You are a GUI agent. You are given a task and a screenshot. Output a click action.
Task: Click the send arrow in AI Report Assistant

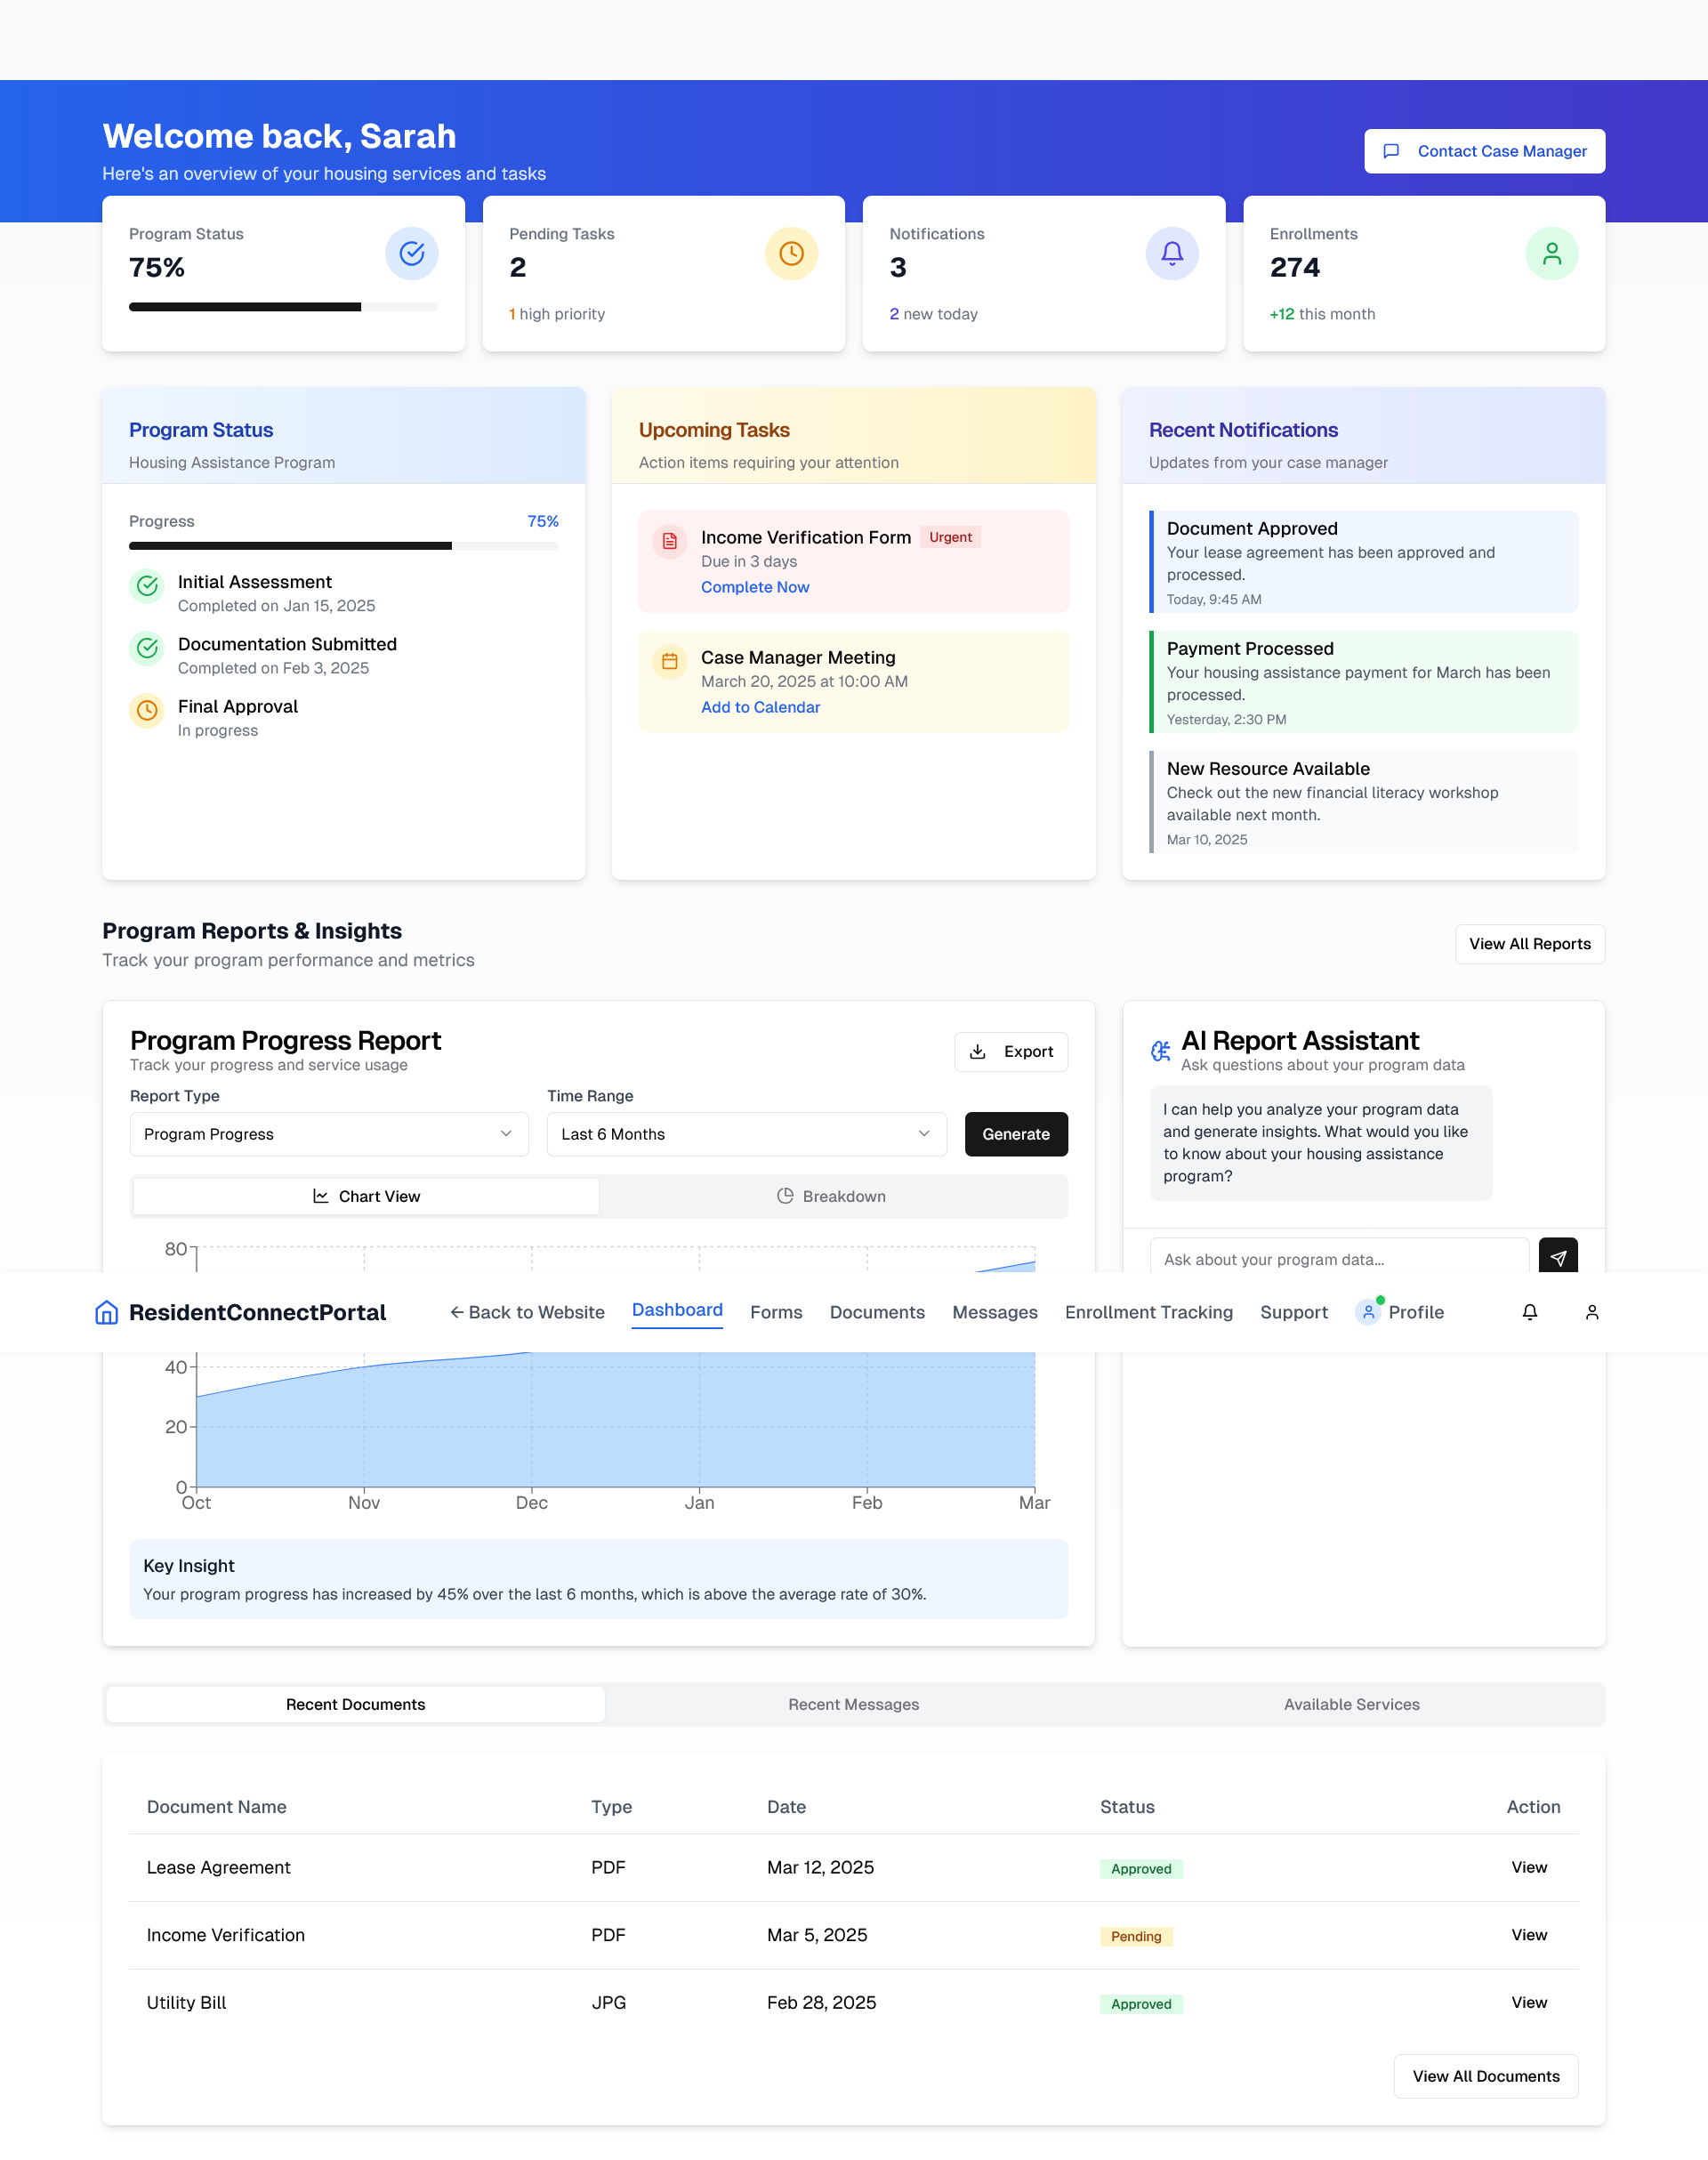click(1560, 1257)
